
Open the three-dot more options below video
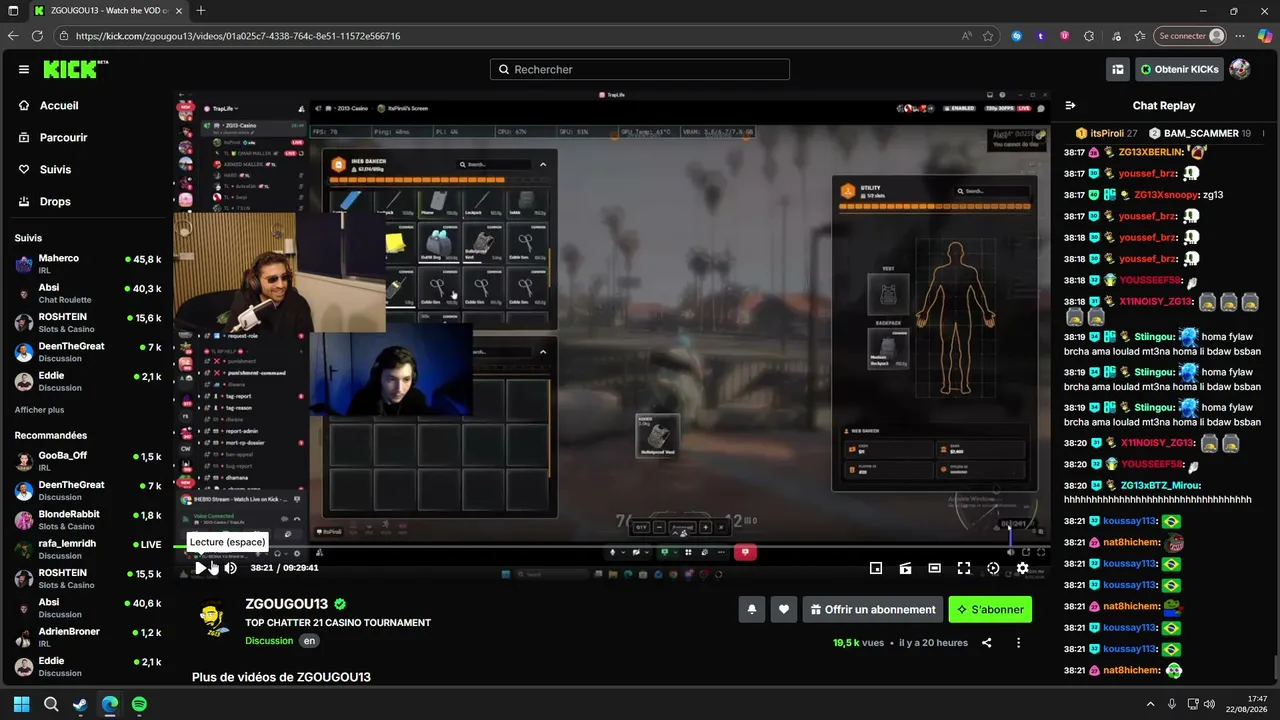point(1018,643)
